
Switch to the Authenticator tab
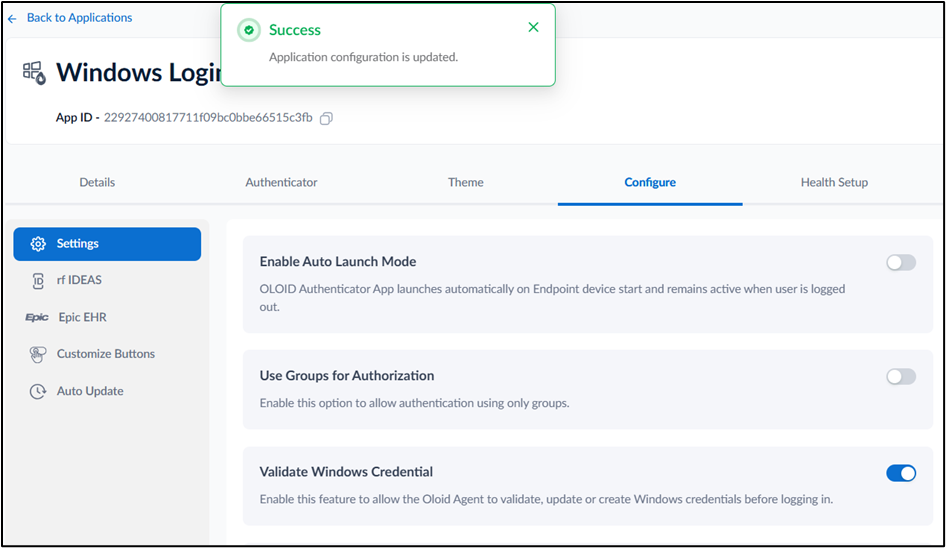pos(281,182)
